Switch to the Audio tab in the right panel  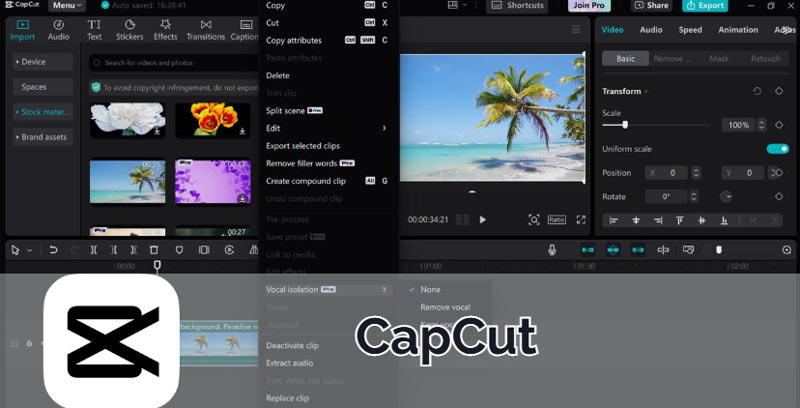[651, 30]
